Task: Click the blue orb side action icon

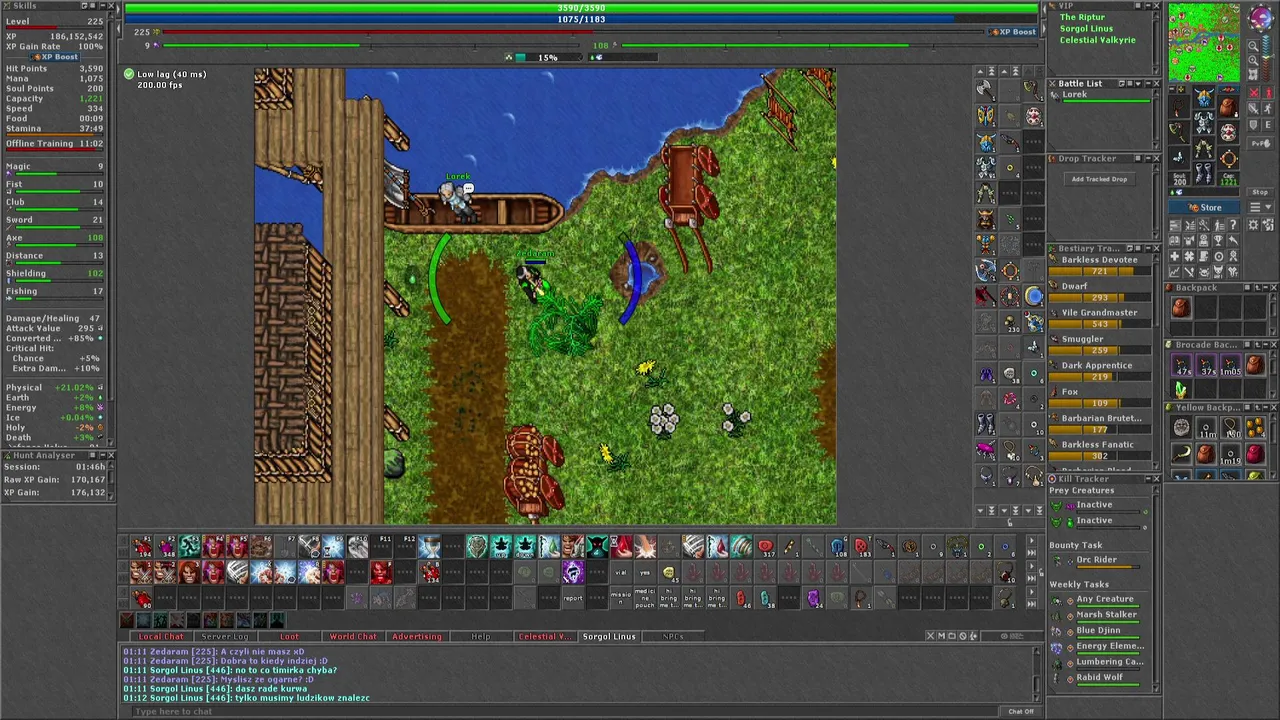Action: [1034, 297]
